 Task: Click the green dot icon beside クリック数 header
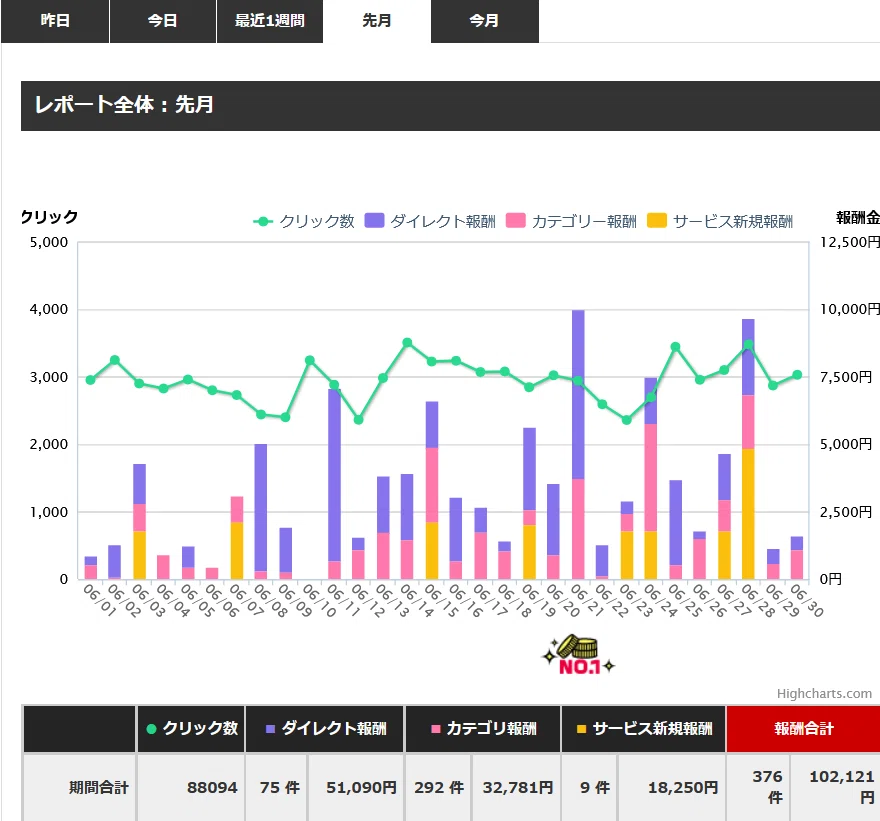pyautogui.click(x=151, y=729)
